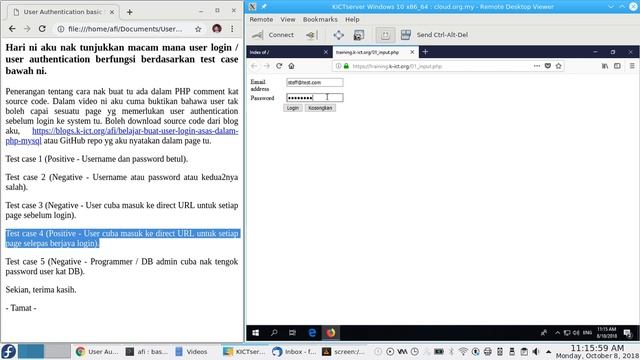
Task: Open Task View in remote Windows taskbar
Action: (x=292, y=333)
